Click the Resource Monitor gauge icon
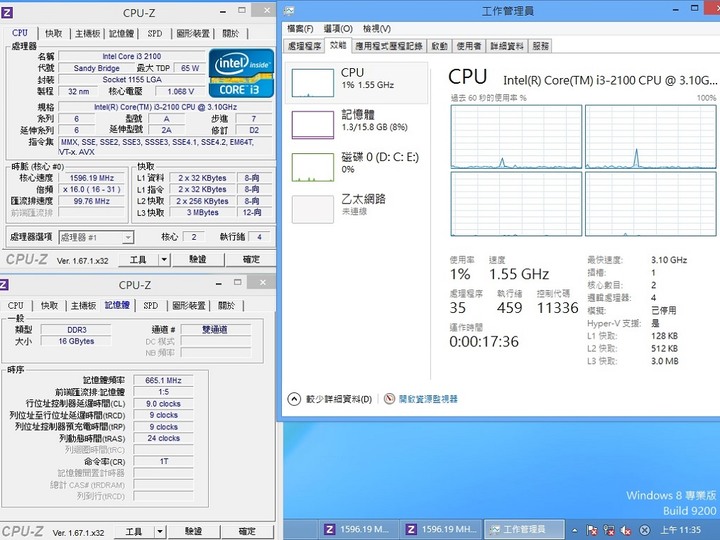The width and height of the screenshot is (720, 540). 389,399
